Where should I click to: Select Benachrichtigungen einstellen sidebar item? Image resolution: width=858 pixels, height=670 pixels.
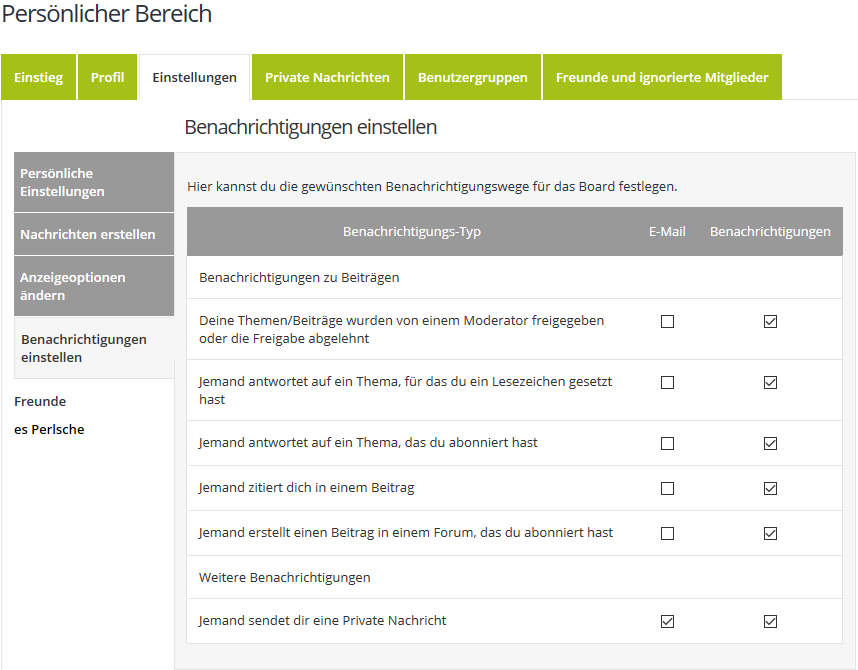coord(94,348)
